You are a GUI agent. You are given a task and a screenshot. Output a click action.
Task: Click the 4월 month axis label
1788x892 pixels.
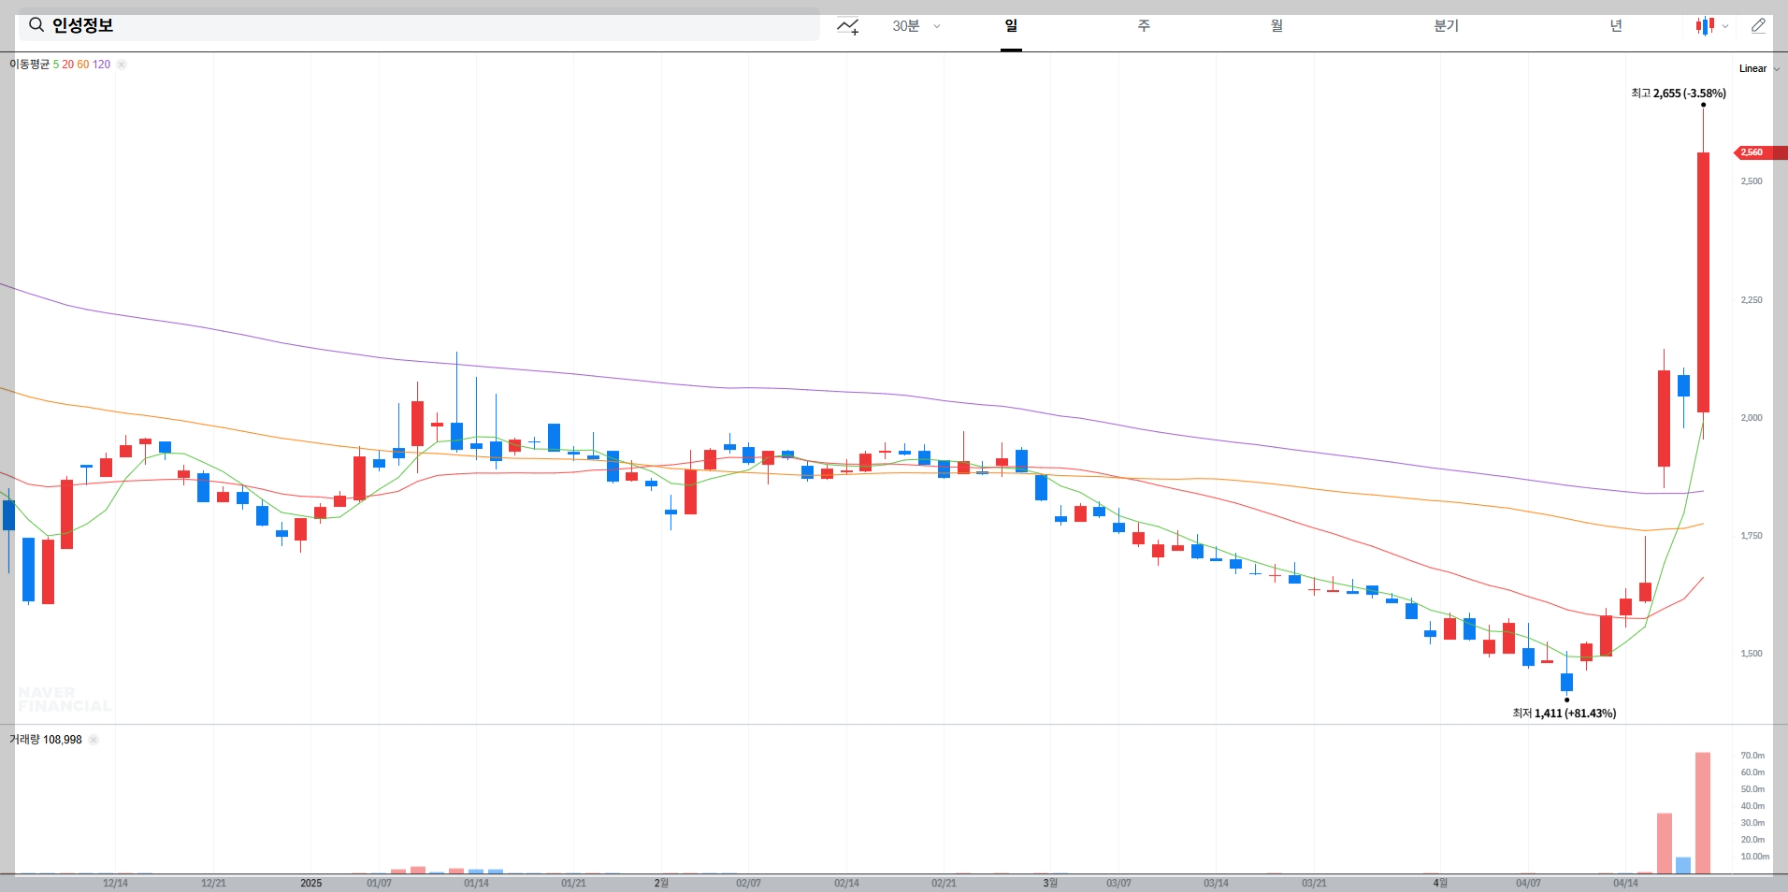point(1440,883)
